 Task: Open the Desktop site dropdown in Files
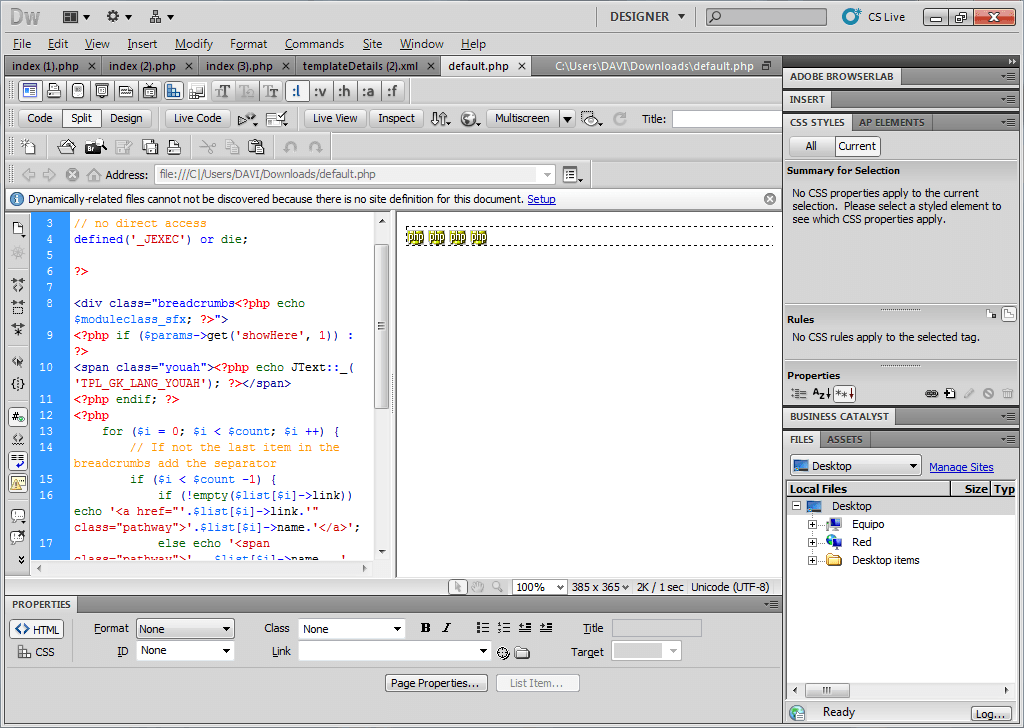point(856,466)
